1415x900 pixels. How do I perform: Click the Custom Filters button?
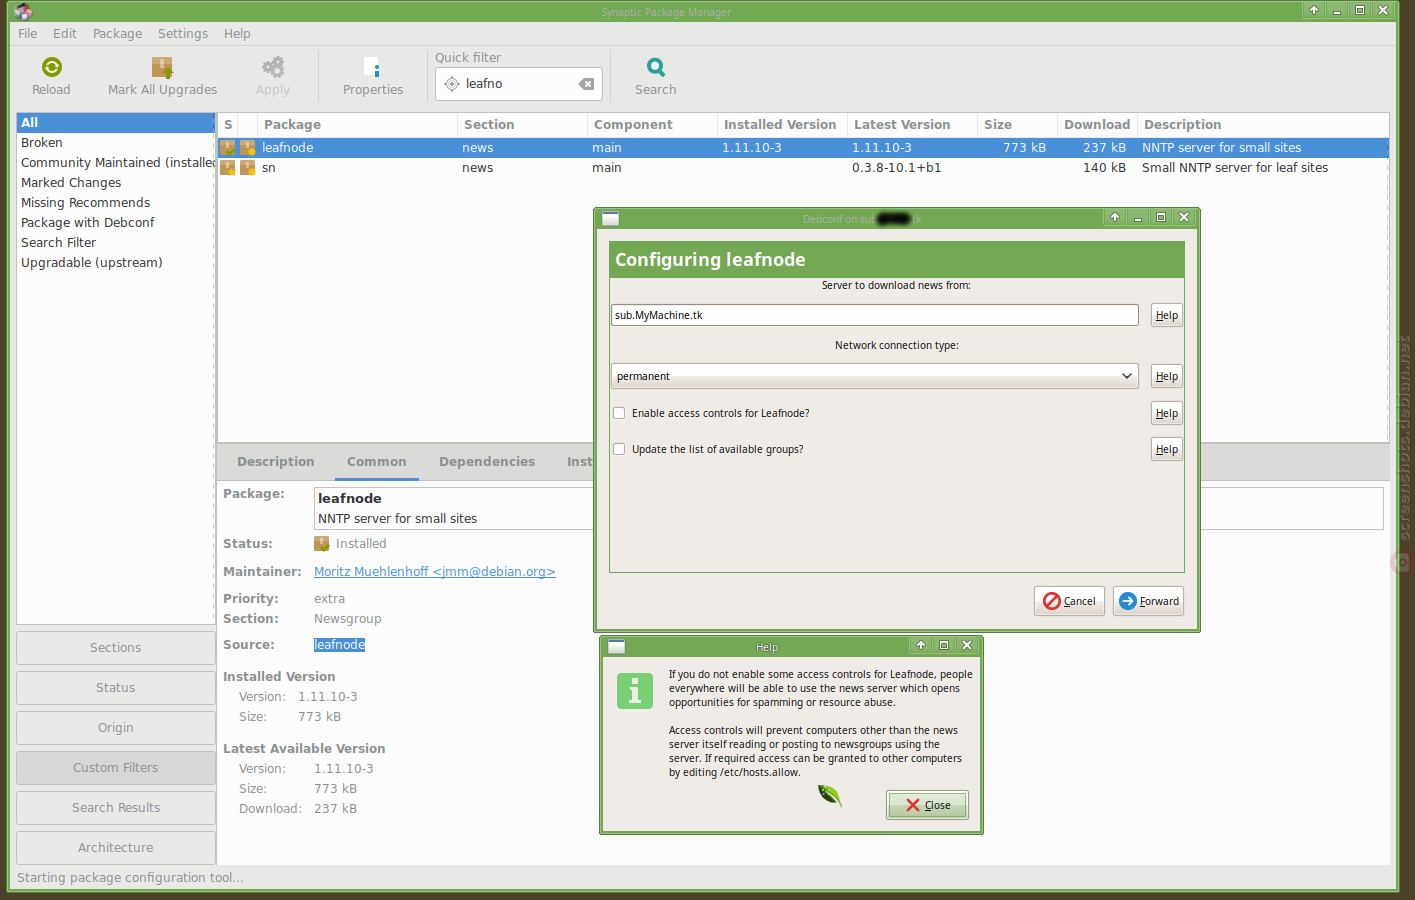[x=116, y=768]
